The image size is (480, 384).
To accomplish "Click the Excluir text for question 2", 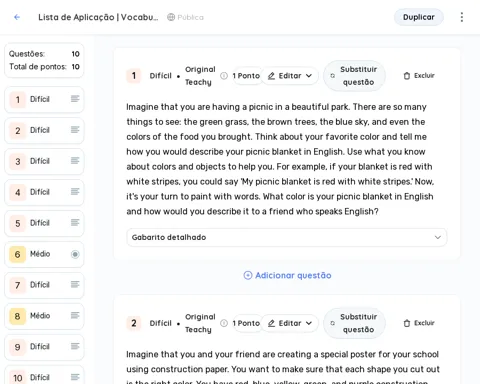I will click(x=424, y=323).
